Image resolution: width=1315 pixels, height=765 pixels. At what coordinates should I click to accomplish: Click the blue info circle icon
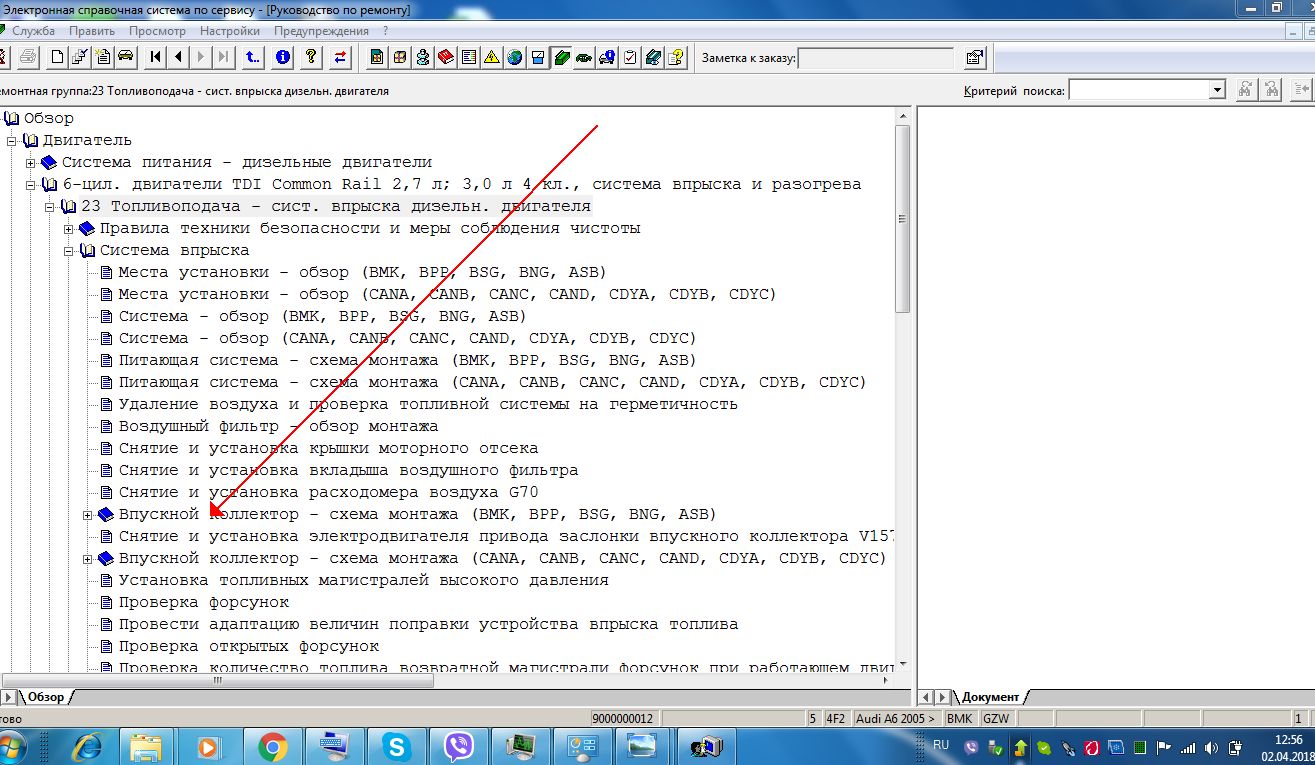(283, 57)
